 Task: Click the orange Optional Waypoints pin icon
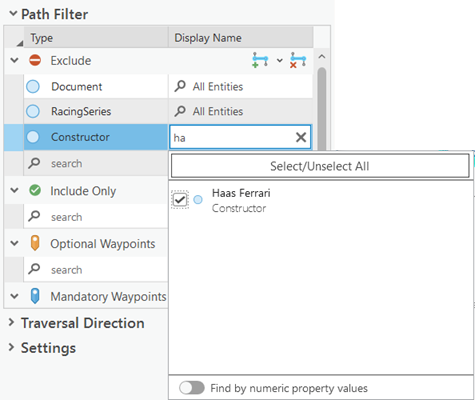(x=35, y=243)
